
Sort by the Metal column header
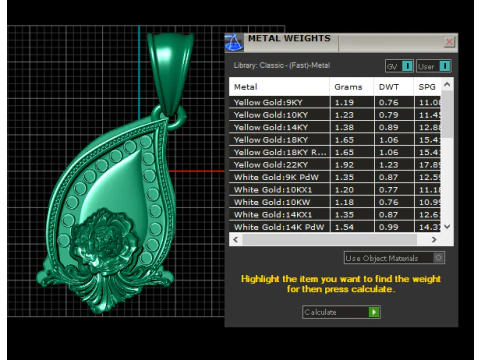tap(279, 87)
